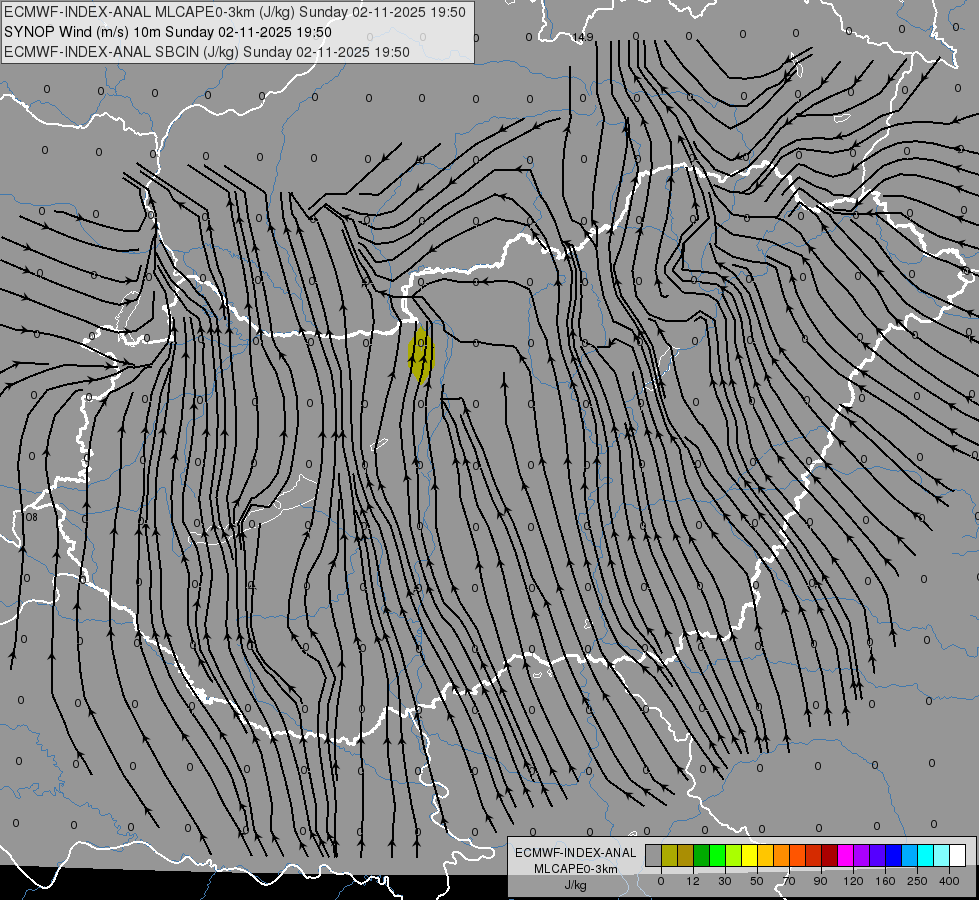
Task: Click the dark red legend swatch after 90
Action: [830, 856]
